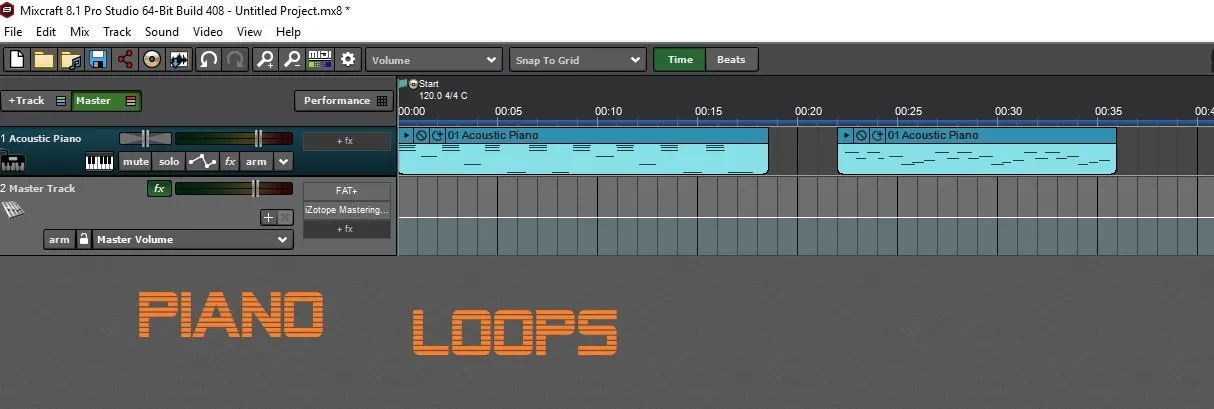
Task: Switch the timeline display to Time
Action: 680,60
